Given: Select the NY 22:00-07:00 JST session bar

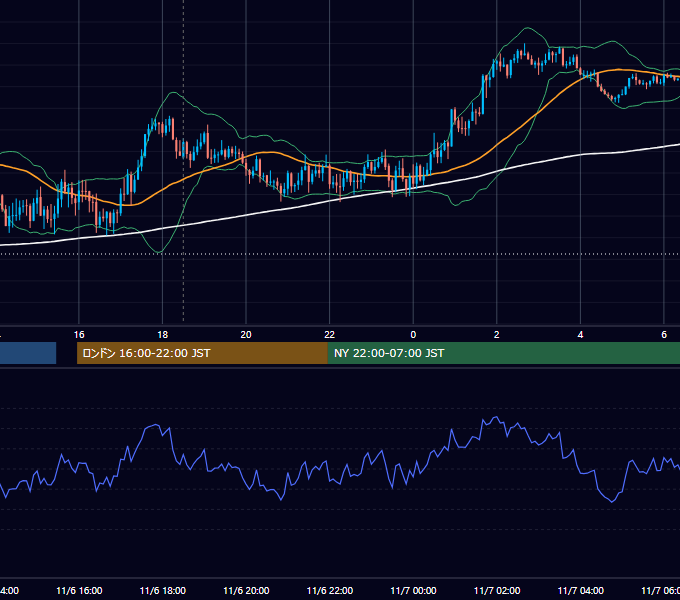Looking at the screenshot, I should pos(503,353).
